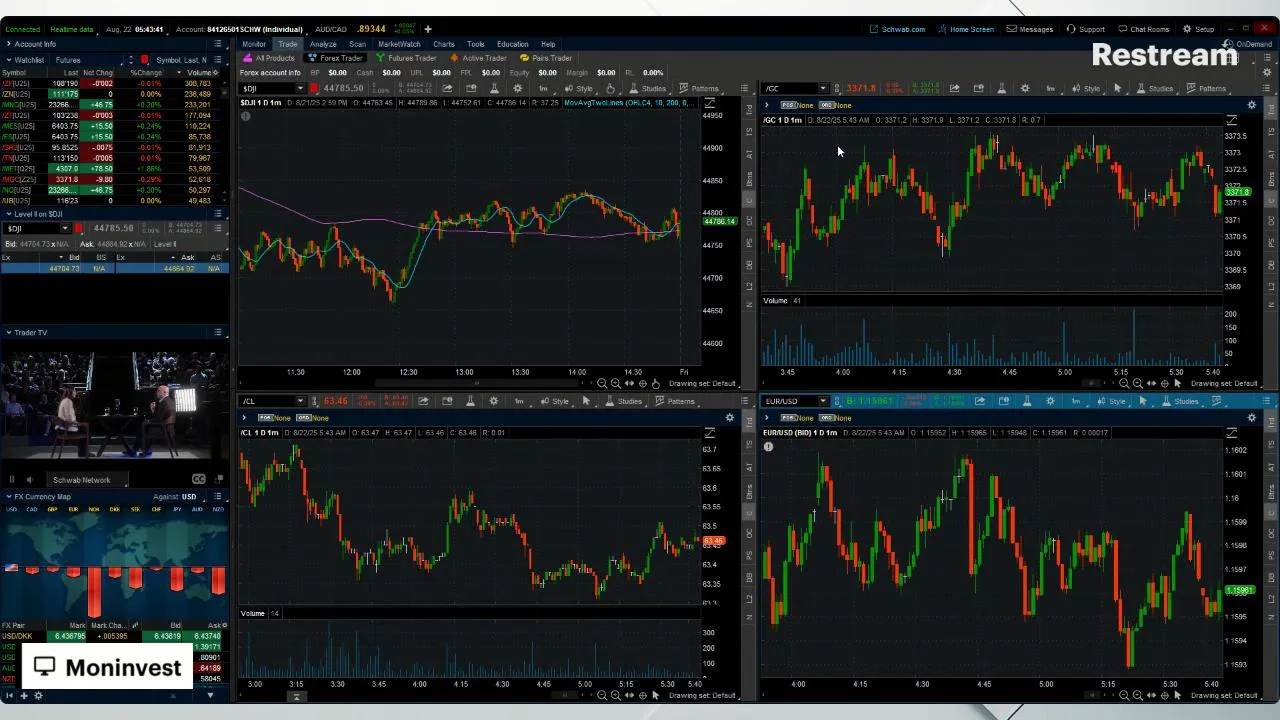Screen dimensions: 1280x720
Task: Zoom in on the /GC chart
Action: coord(1138,383)
